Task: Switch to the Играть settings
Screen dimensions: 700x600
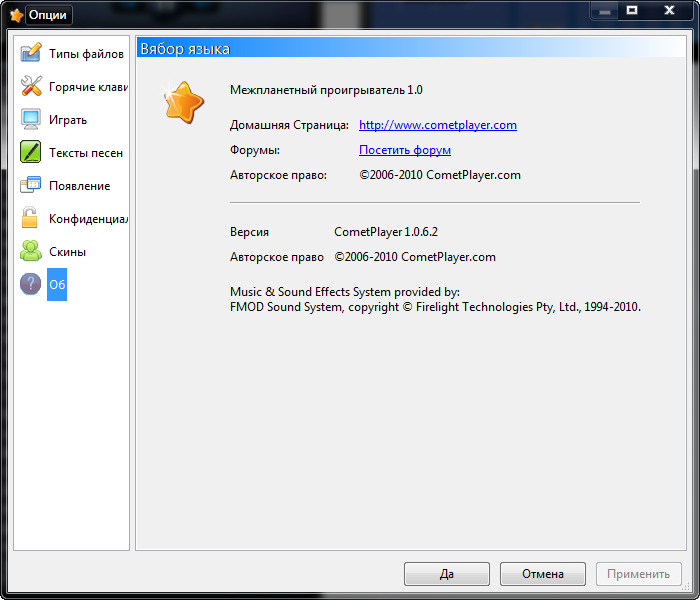Action: click(68, 120)
